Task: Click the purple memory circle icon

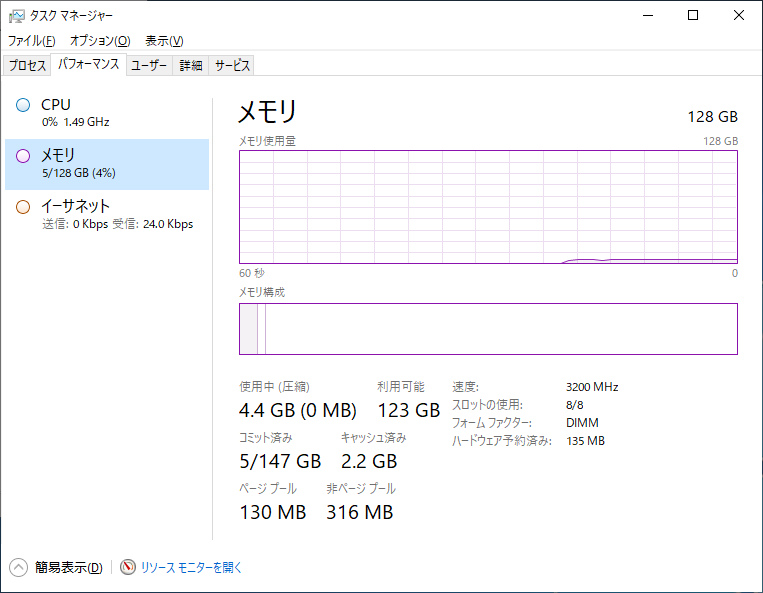Action: 23,155
